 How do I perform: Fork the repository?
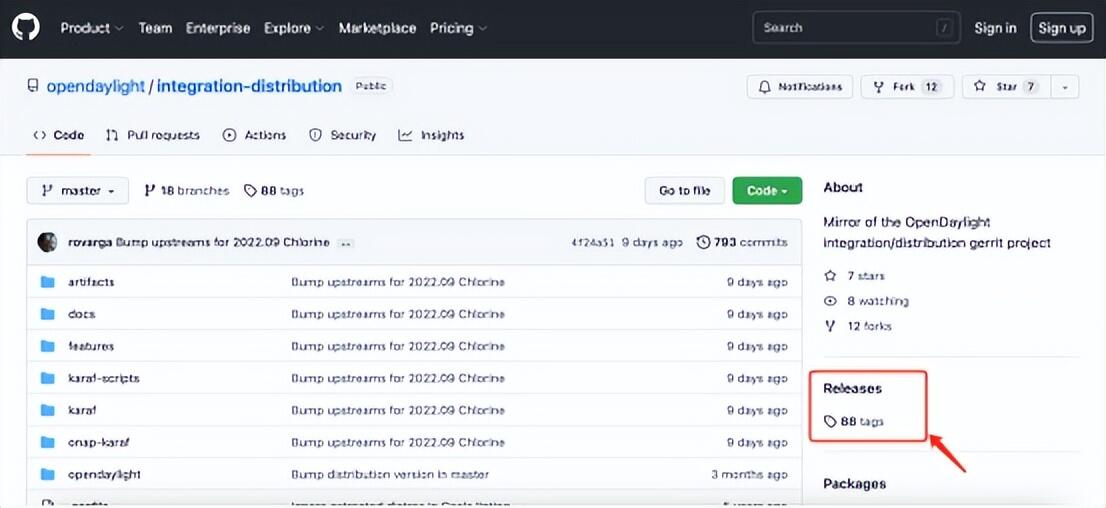coord(907,87)
